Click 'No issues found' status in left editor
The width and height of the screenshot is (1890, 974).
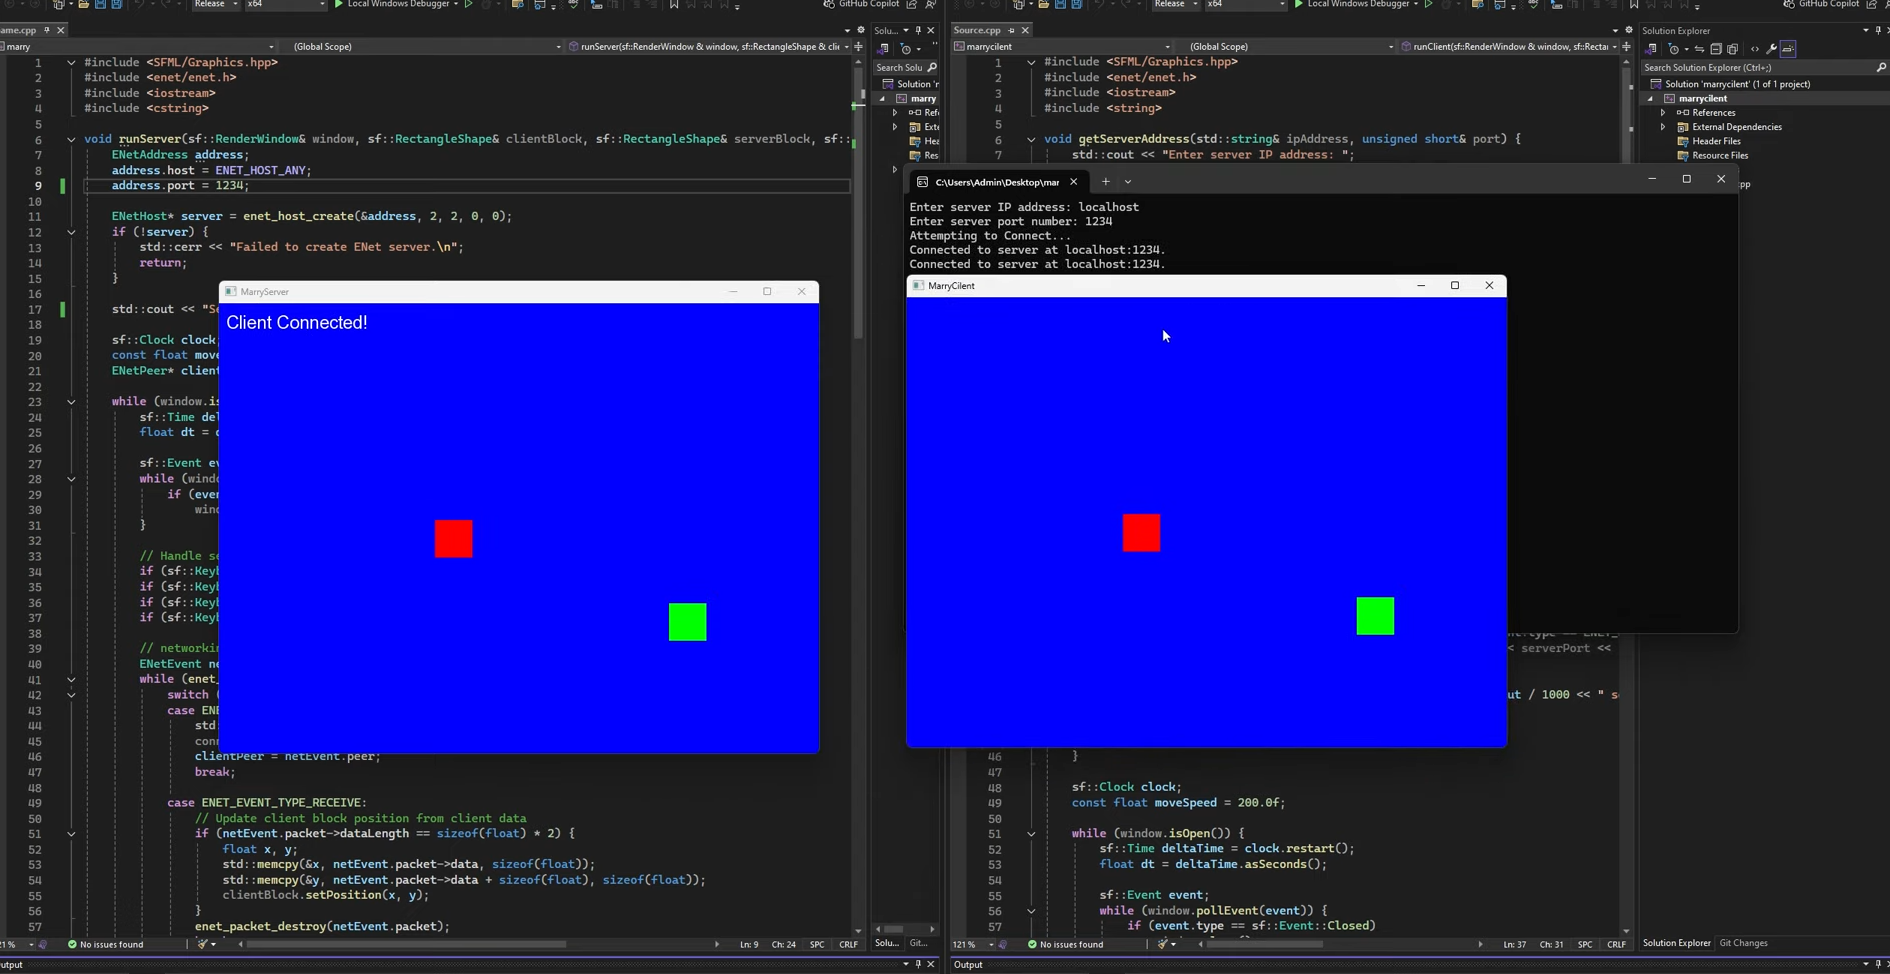105,944
